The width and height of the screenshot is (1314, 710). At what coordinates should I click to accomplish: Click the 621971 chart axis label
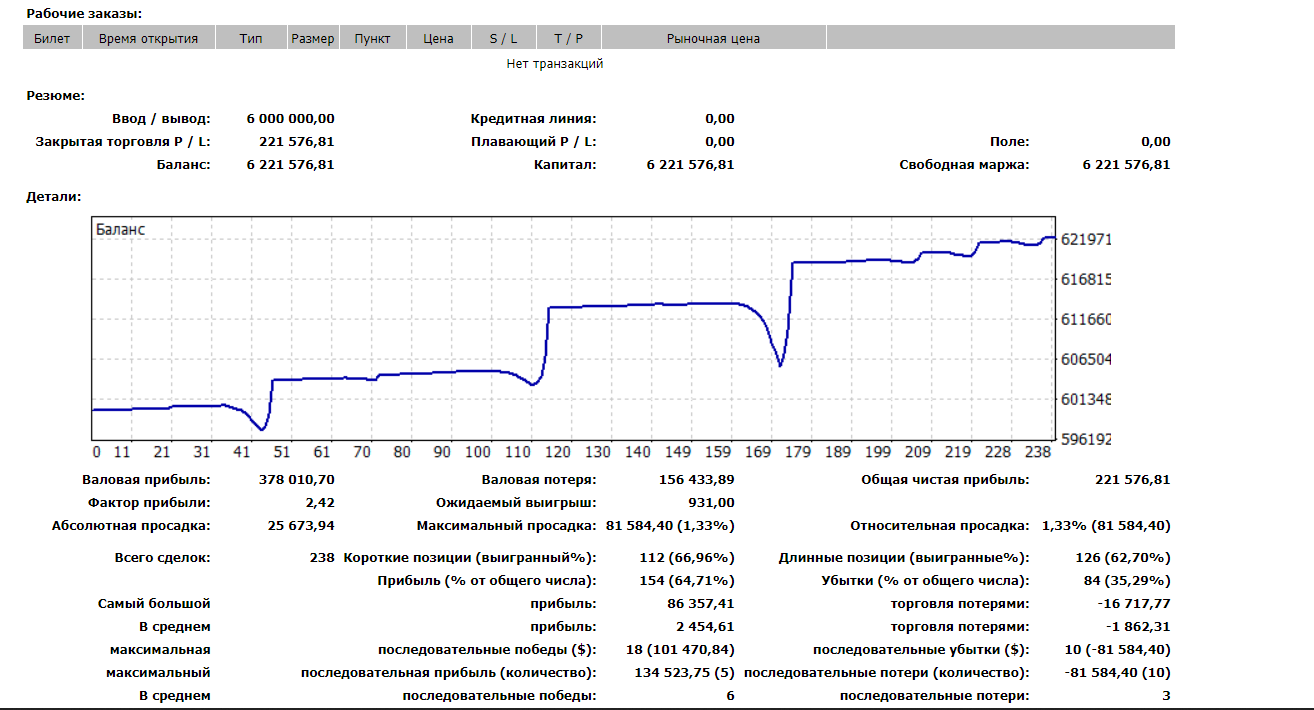(1084, 240)
